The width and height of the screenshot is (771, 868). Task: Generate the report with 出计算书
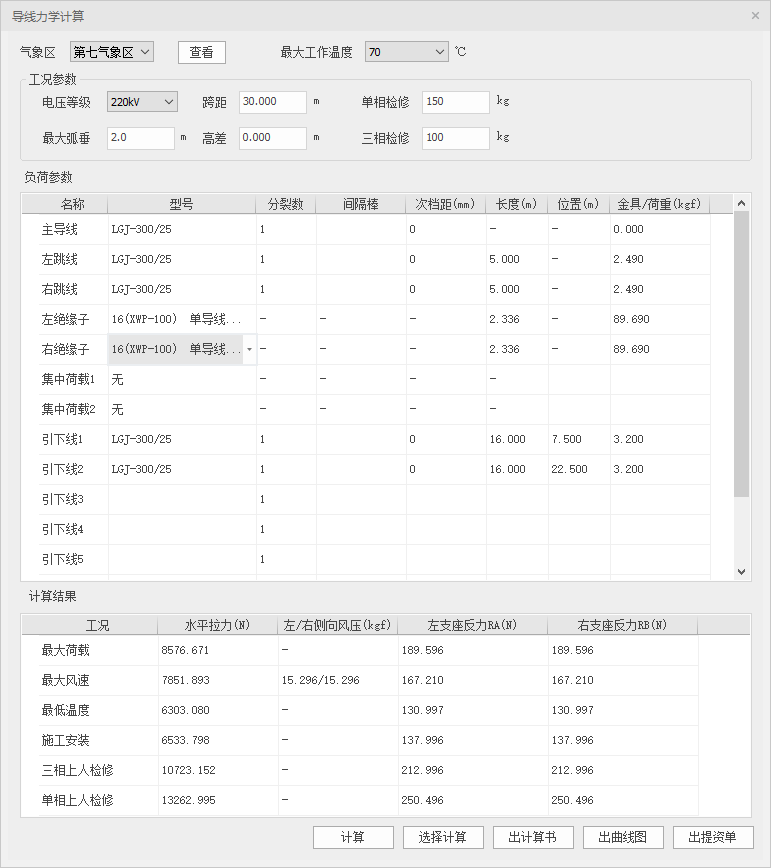point(533,837)
